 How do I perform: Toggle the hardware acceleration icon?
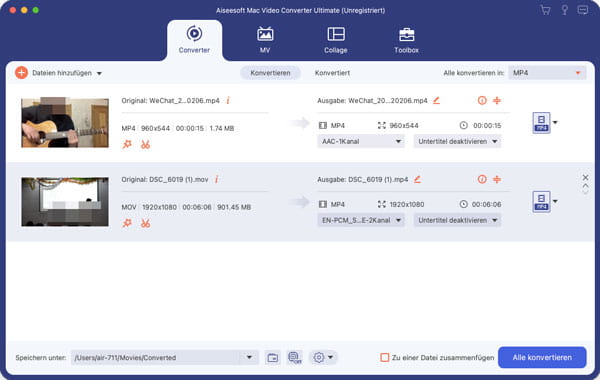point(294,357)
